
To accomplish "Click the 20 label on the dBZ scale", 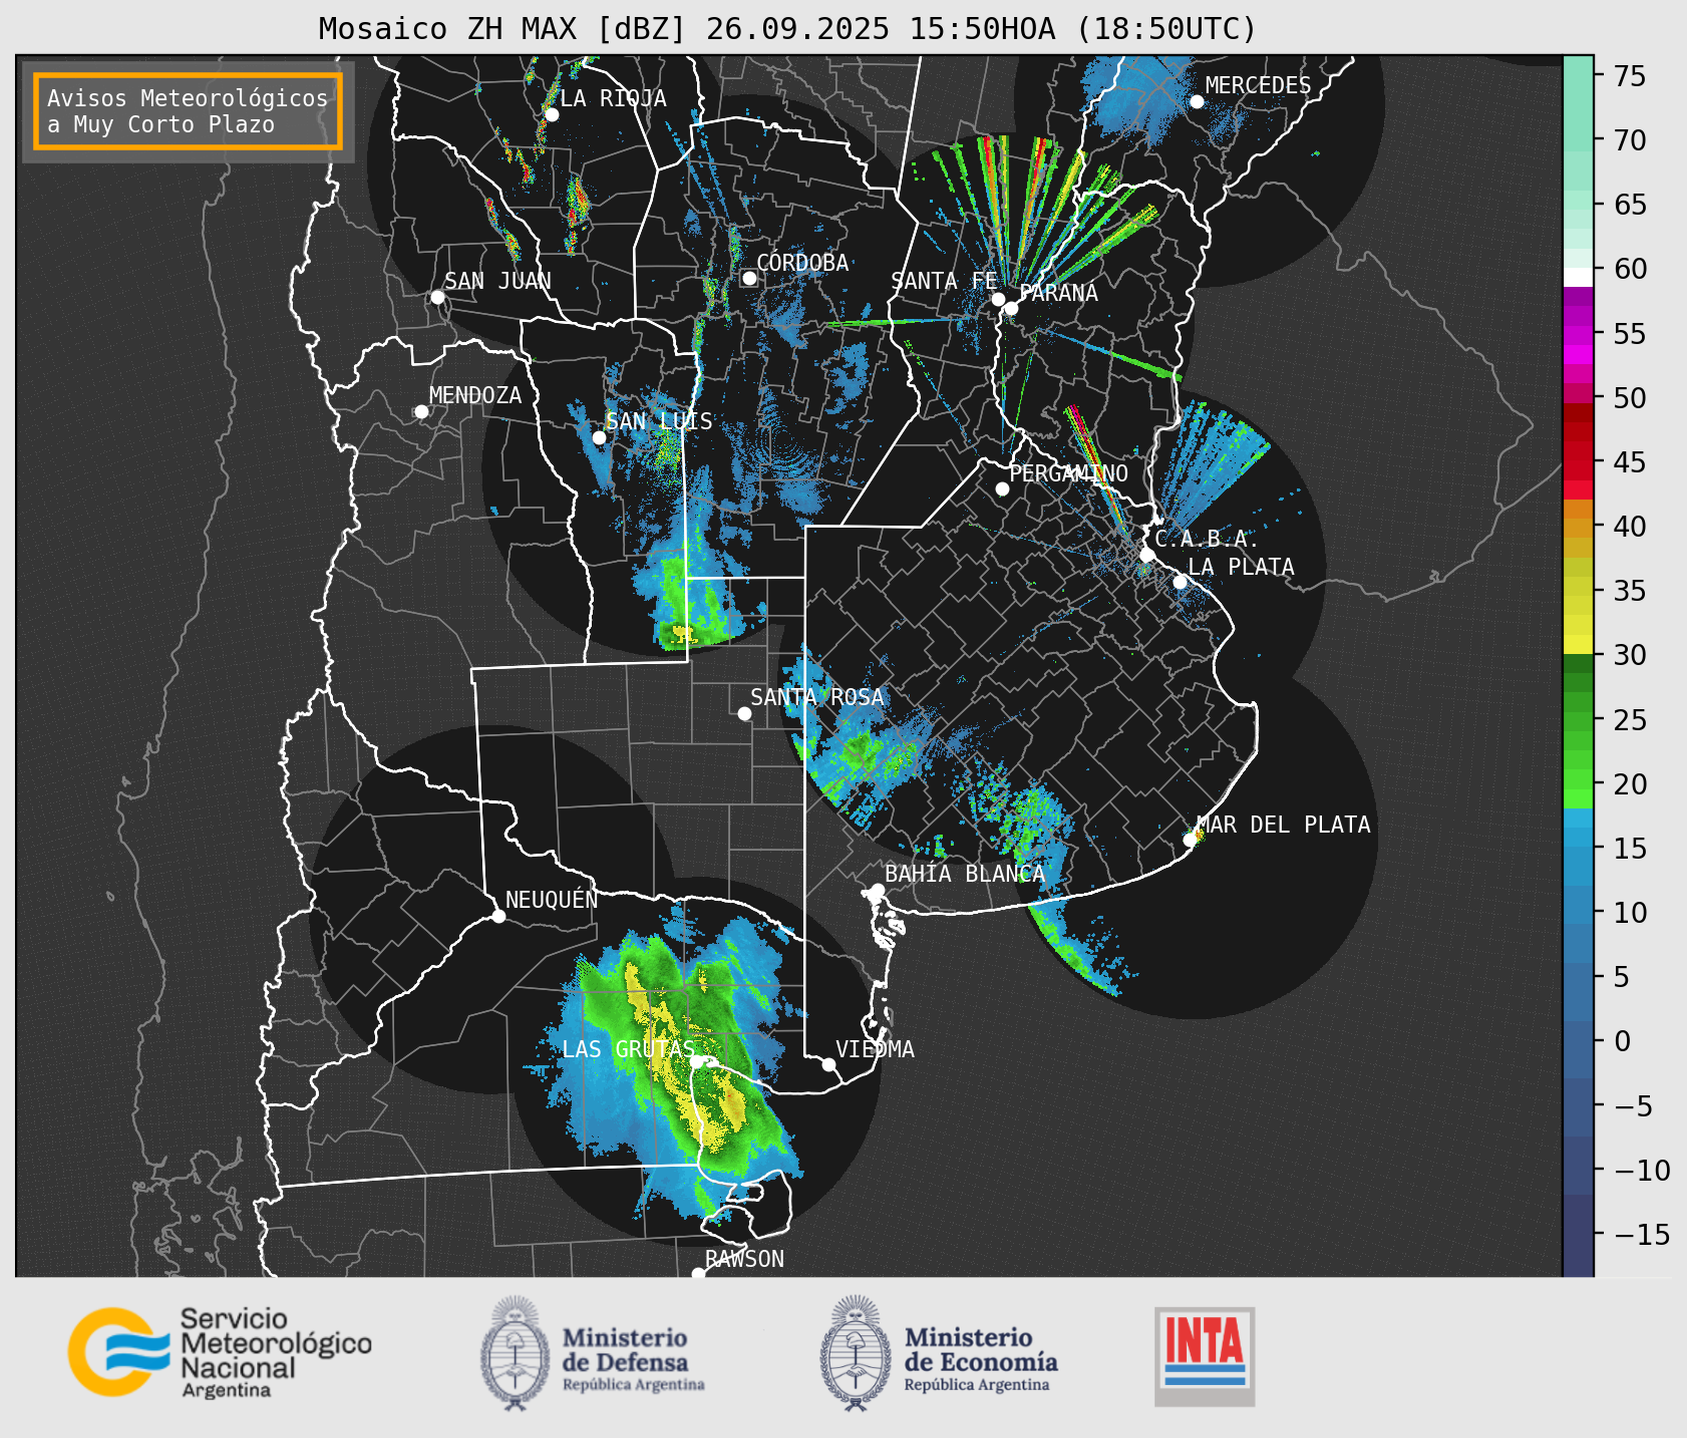I will coord(1630,783).
